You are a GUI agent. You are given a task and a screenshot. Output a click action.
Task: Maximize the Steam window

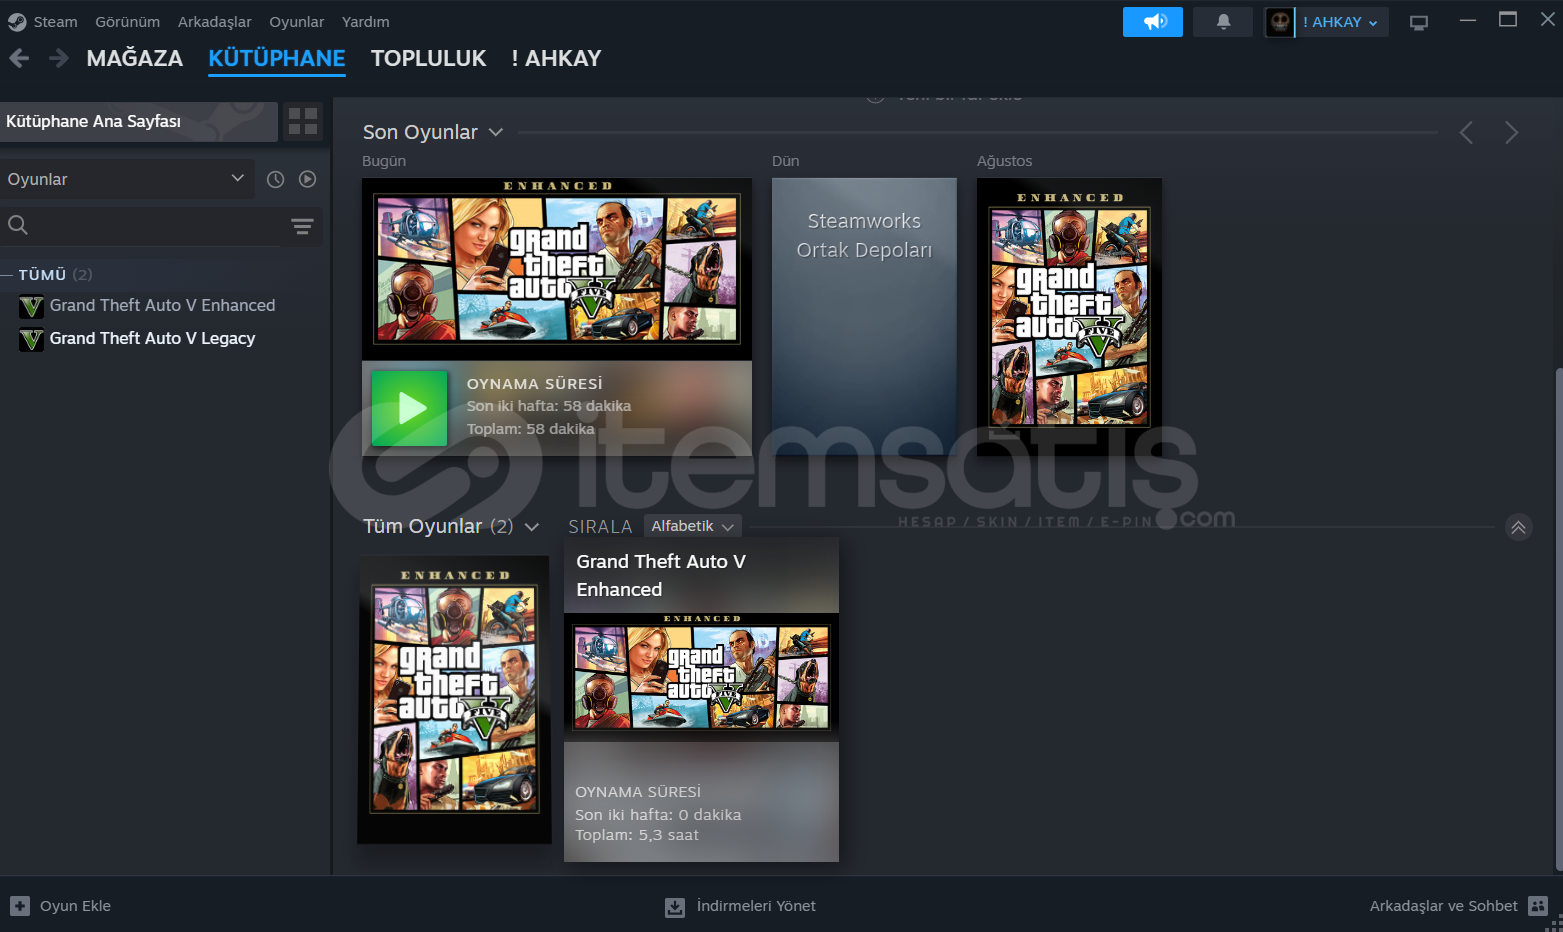pos(1508,20)
